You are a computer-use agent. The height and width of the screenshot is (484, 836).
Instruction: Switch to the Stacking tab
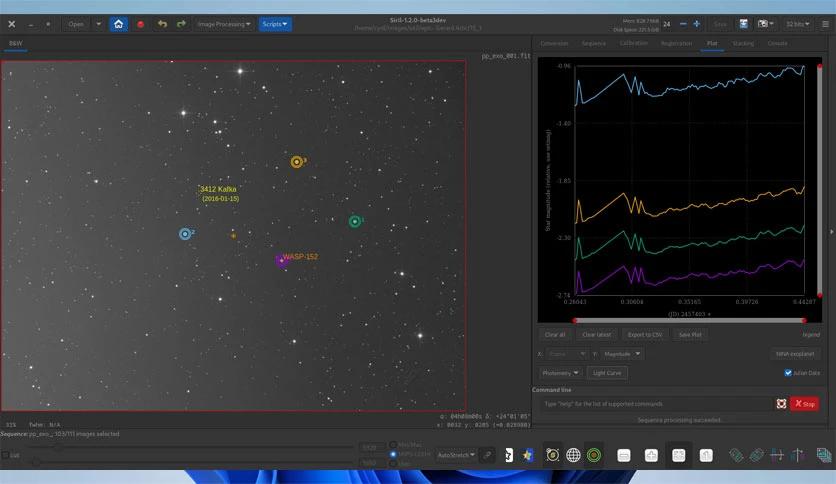(x=743, y=43)
